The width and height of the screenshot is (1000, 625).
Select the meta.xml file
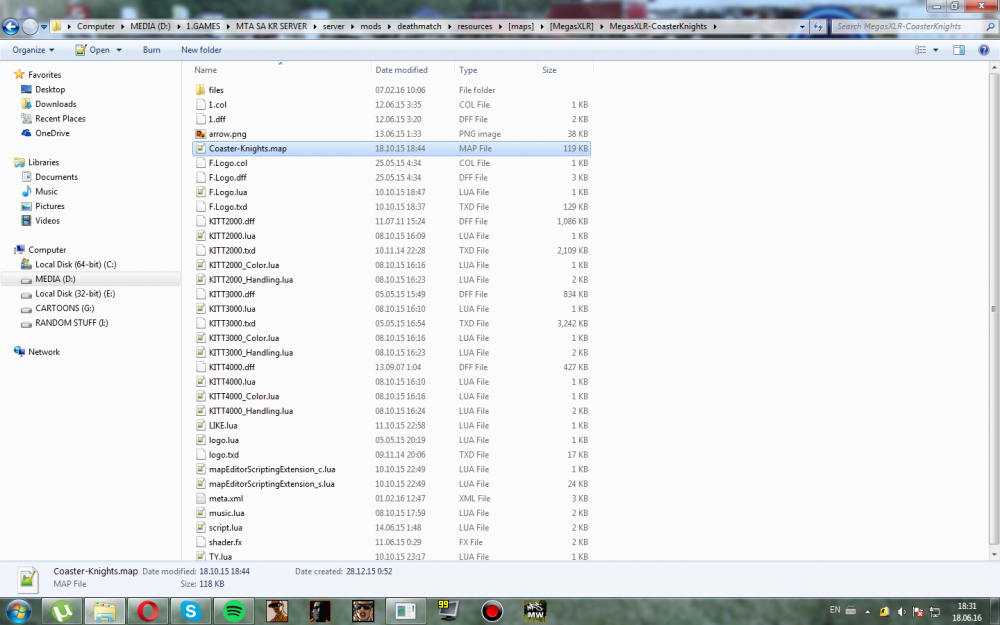[226, 498]
